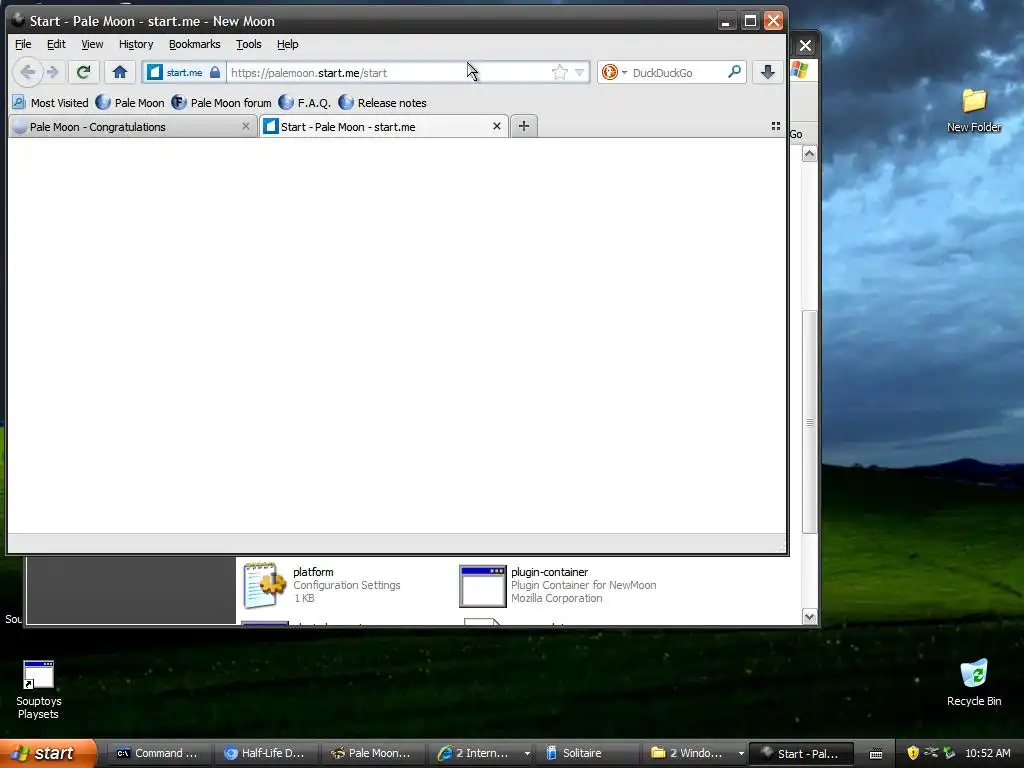This screenshot has width=1024, height=768.
Task: Click the Start - Pal... taskbar button
Action: [x=801, y=753]
